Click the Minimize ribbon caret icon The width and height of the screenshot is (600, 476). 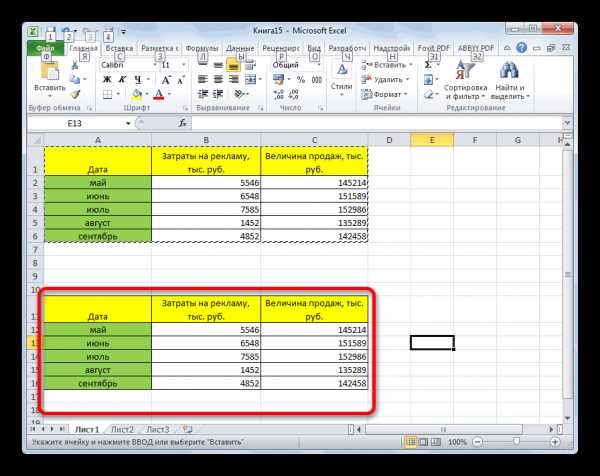507,48
